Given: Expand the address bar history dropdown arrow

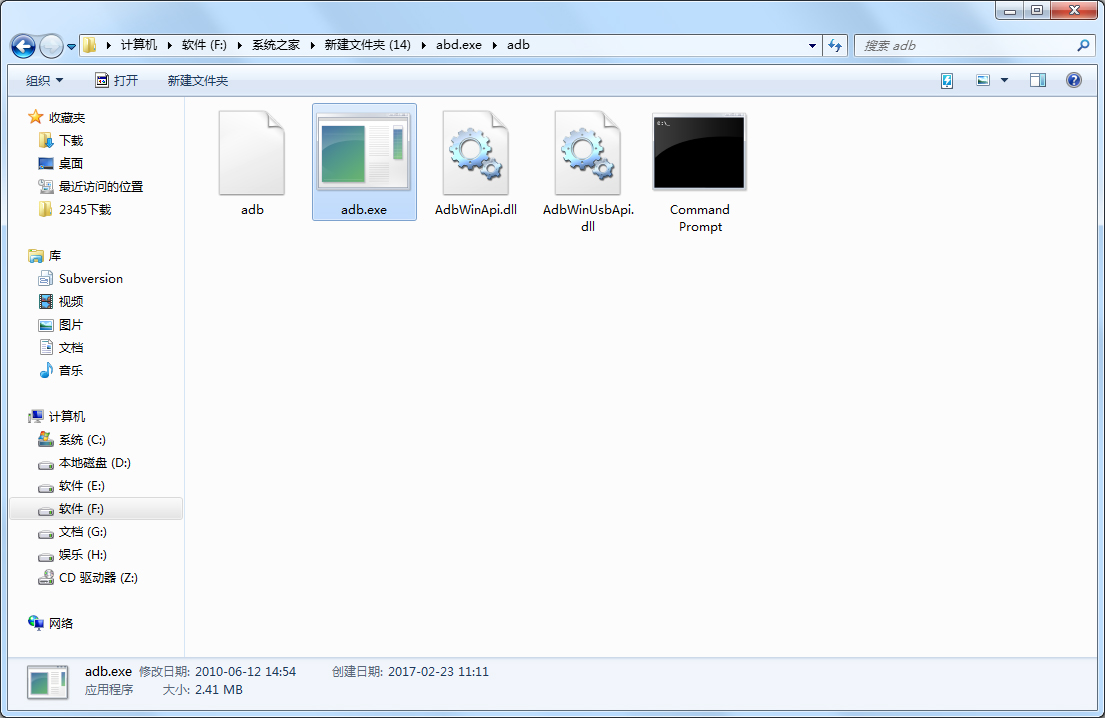Looking at the screenshot, I should [811, 45].
